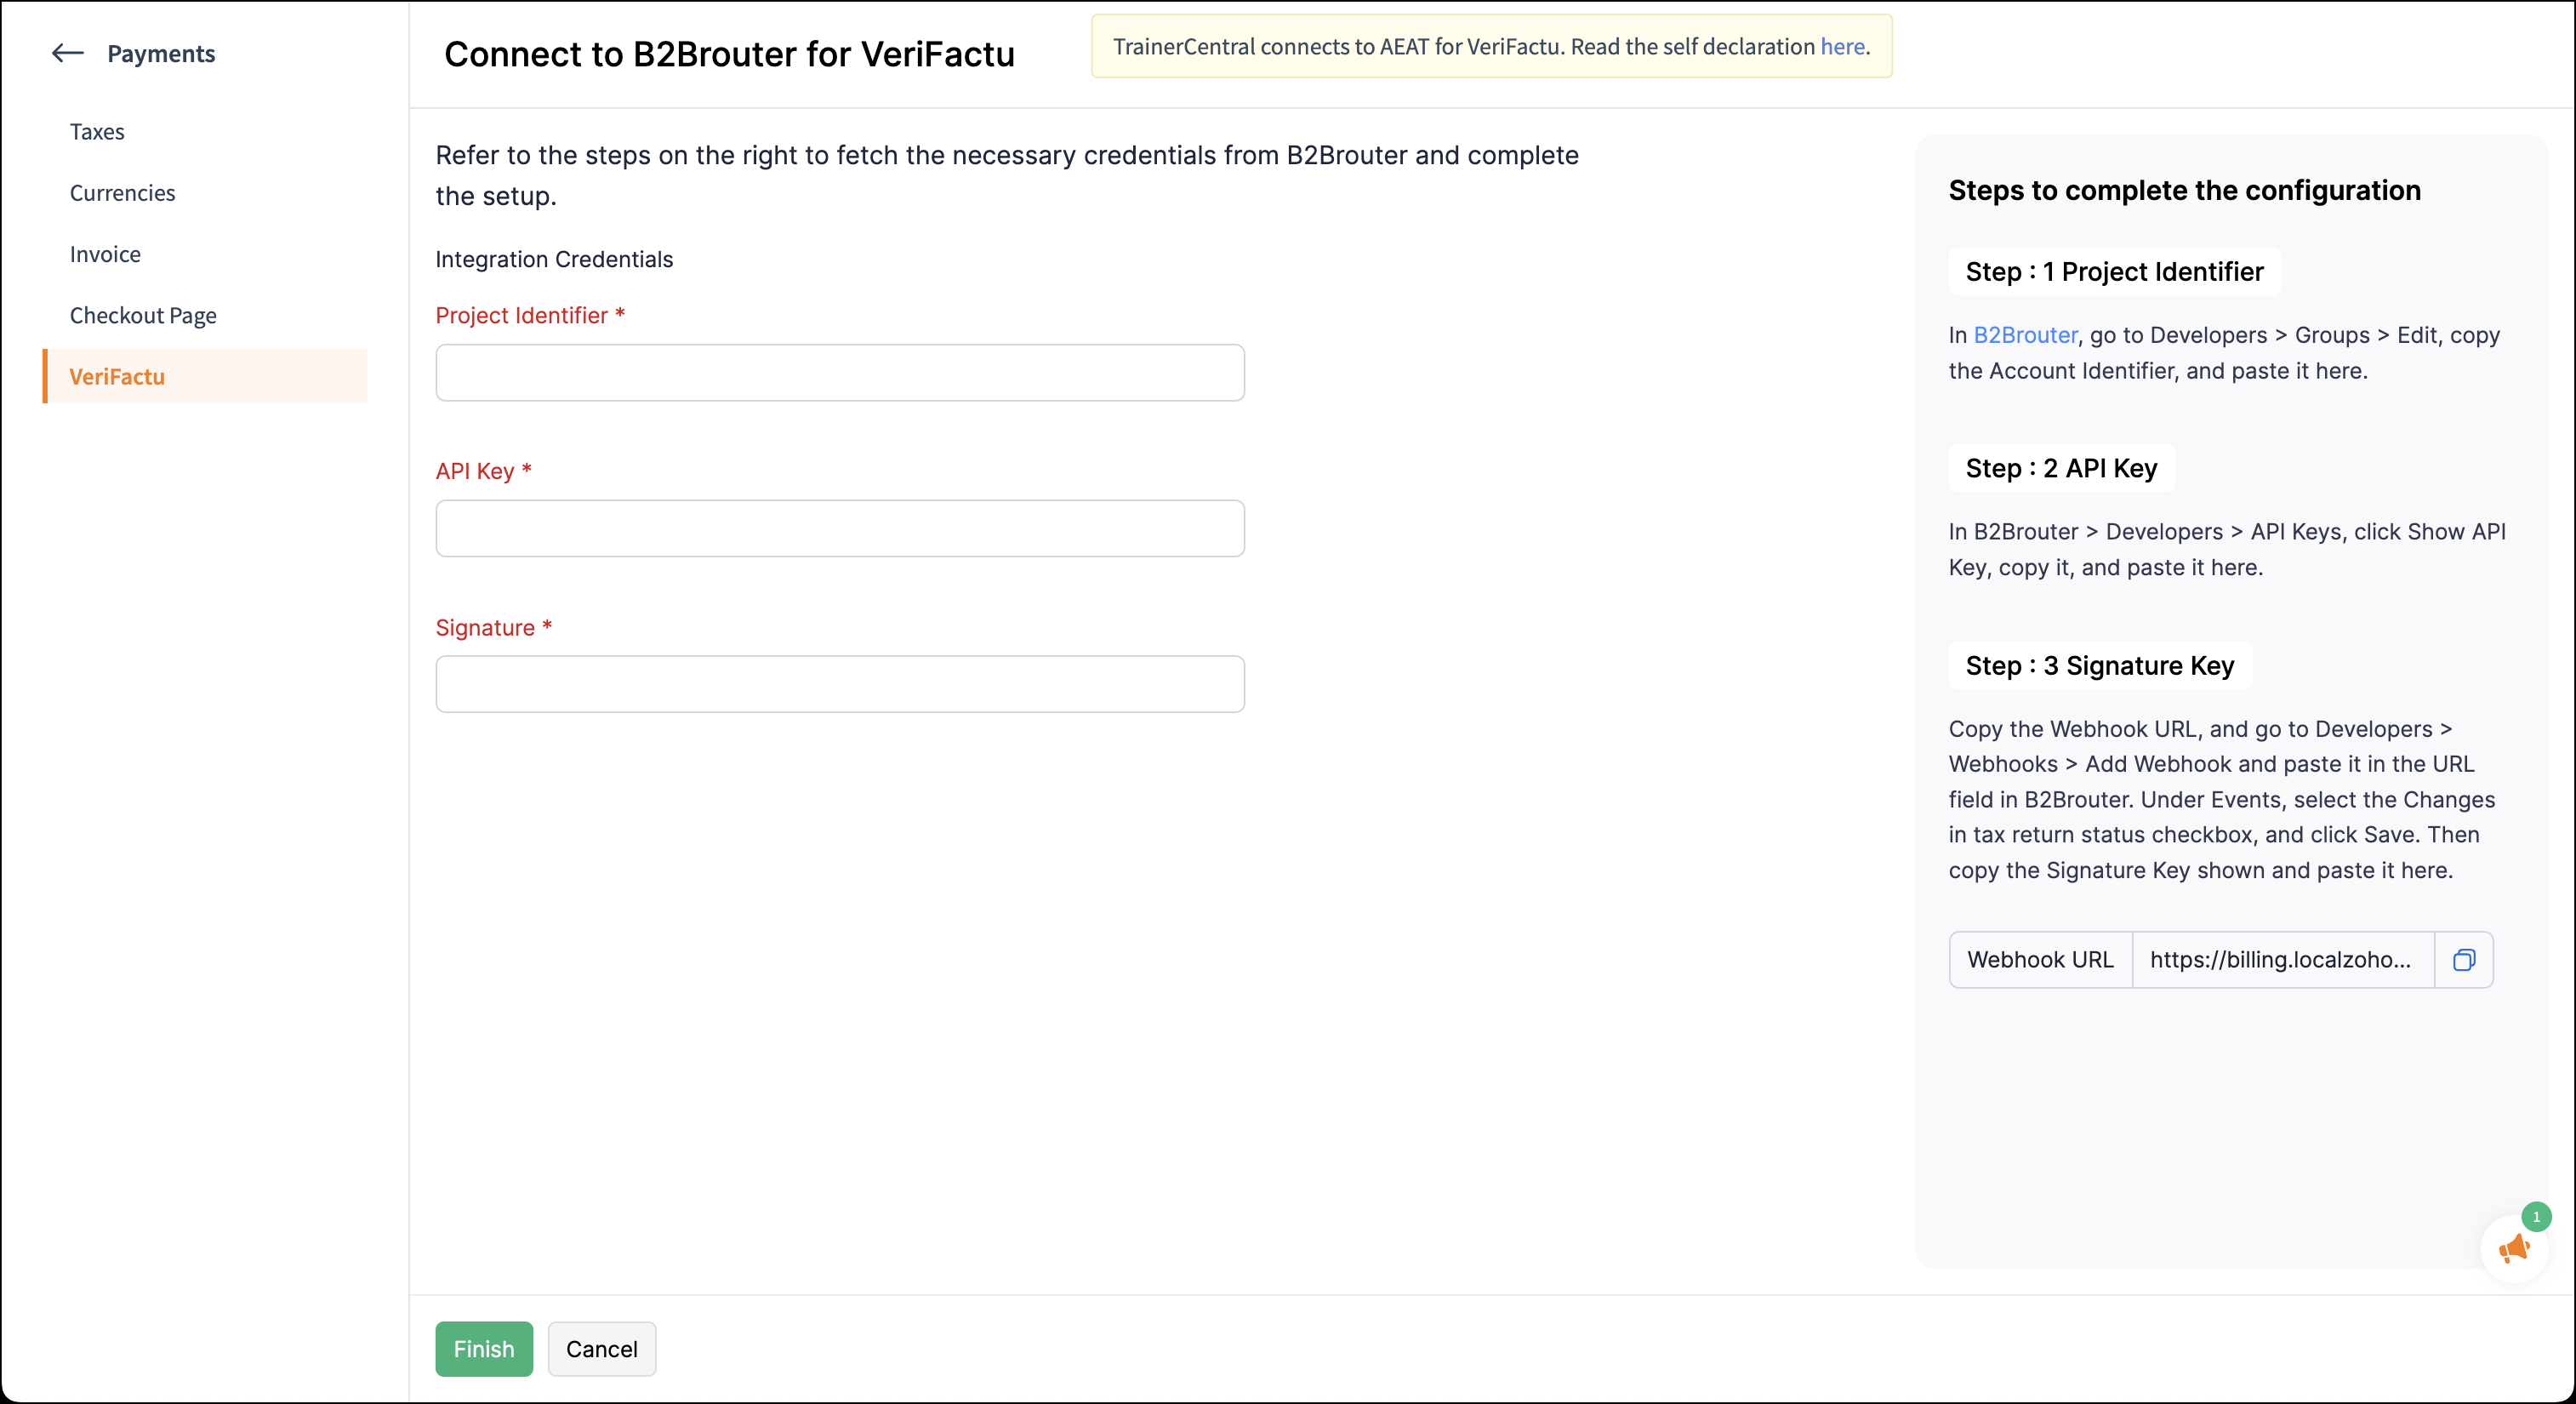Open the B2Brouter link in Step 1

pyautogui.click(x=2025, y=335)
